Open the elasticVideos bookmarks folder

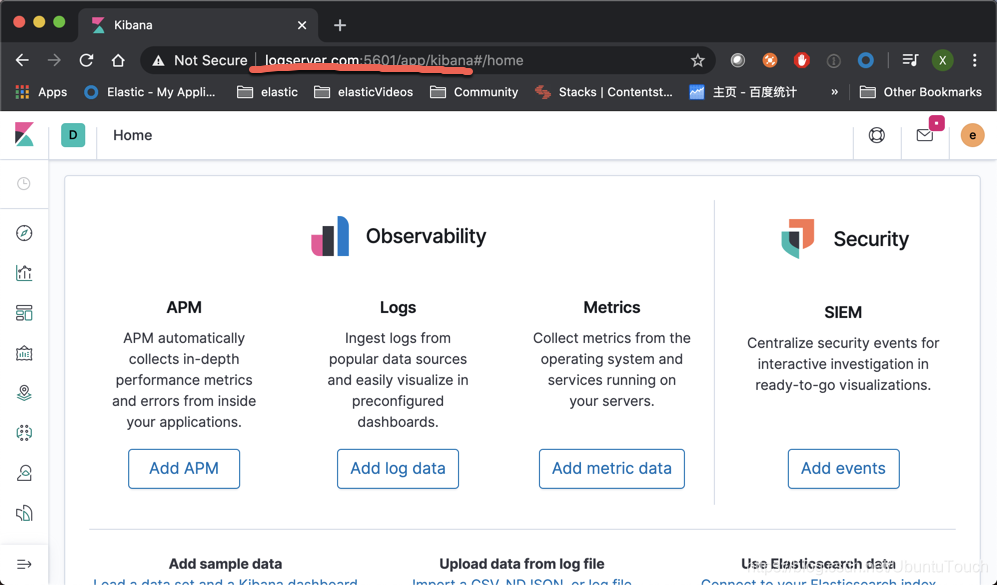click(x=364, y=92)
